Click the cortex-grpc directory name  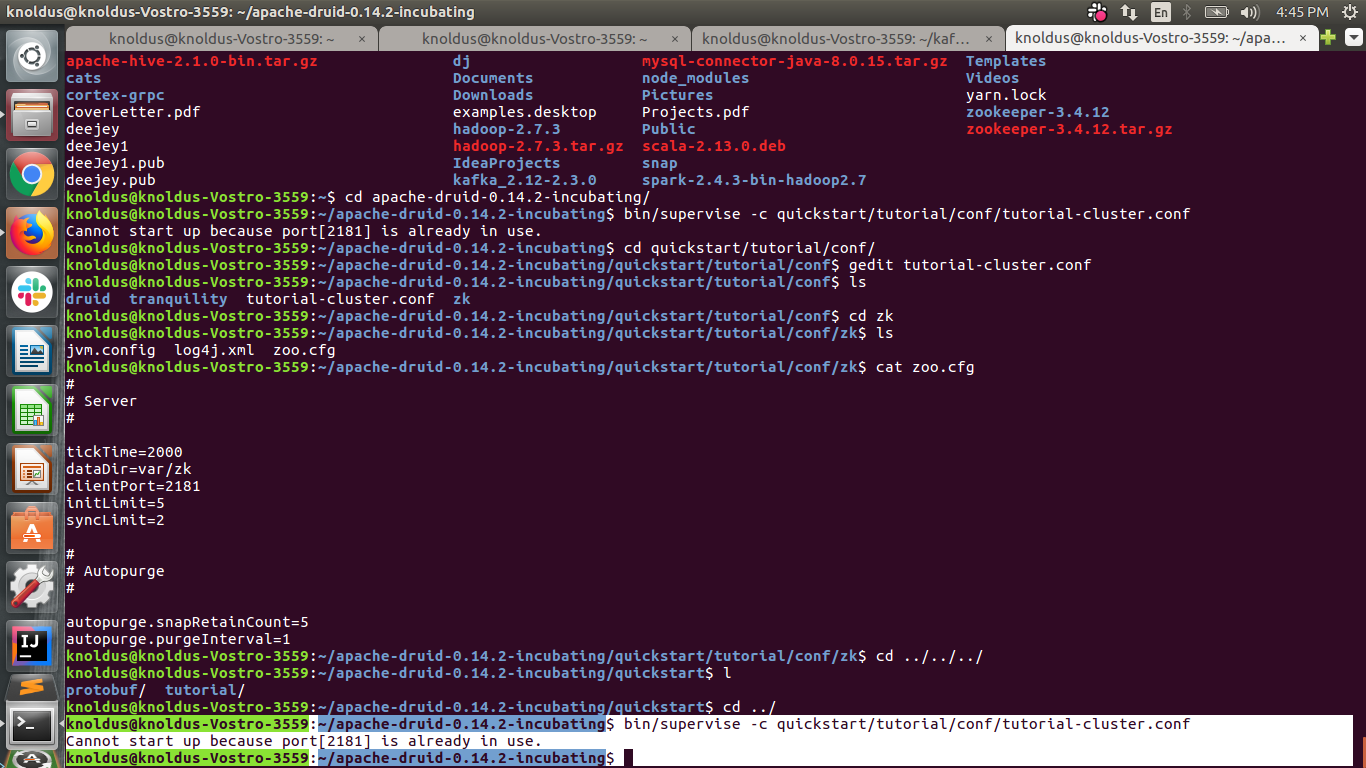pyautogui.click(x=115, y=95)
